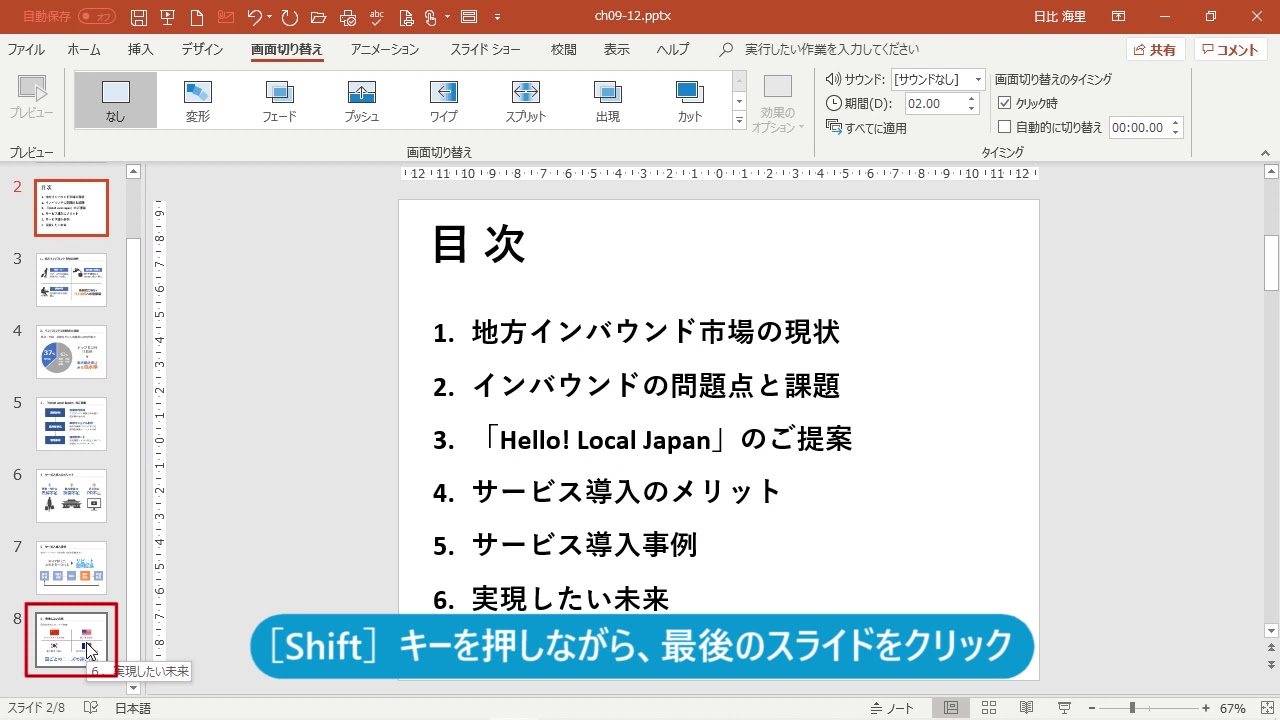Open the サウンド combo box

pyautogui.click(x=938, y=80)
